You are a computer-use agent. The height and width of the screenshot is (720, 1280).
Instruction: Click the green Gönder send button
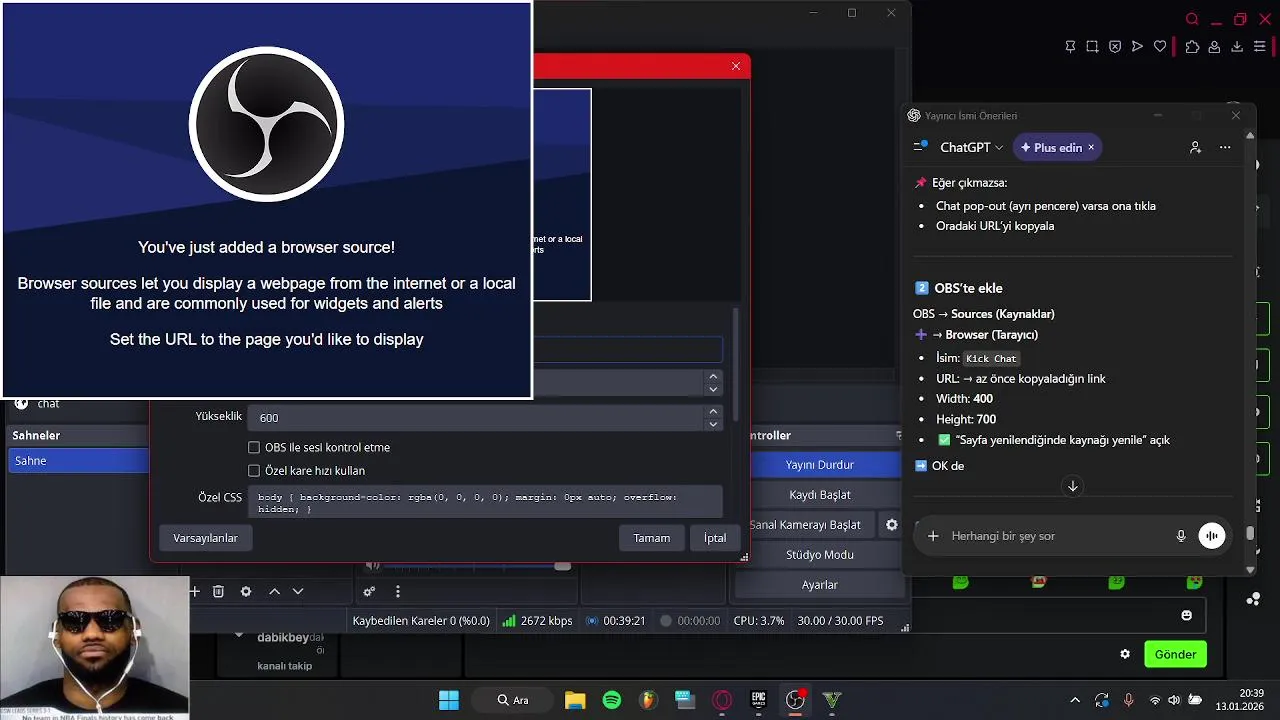(x=1175, y=654)
